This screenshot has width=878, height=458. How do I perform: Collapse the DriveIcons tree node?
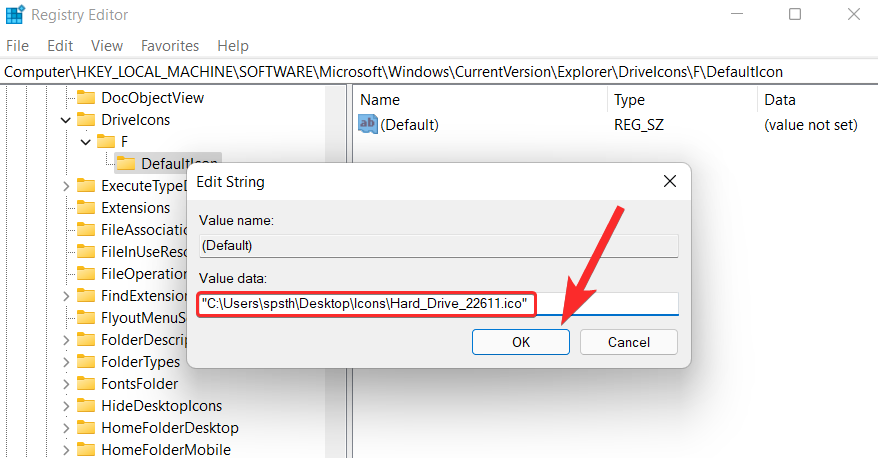point(66,120)
